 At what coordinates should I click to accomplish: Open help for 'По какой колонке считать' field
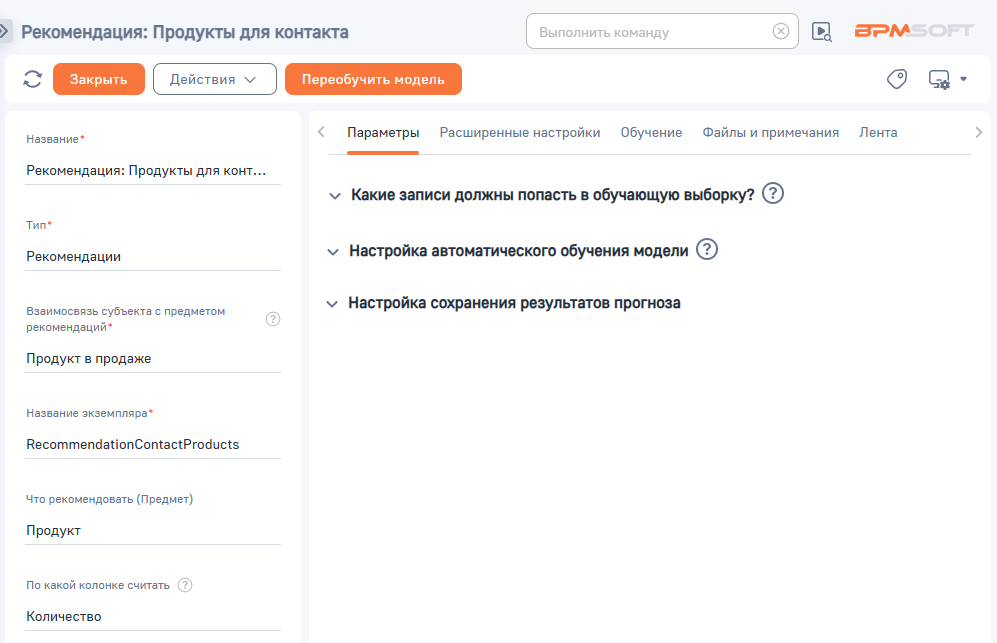(x=185, y=584)
